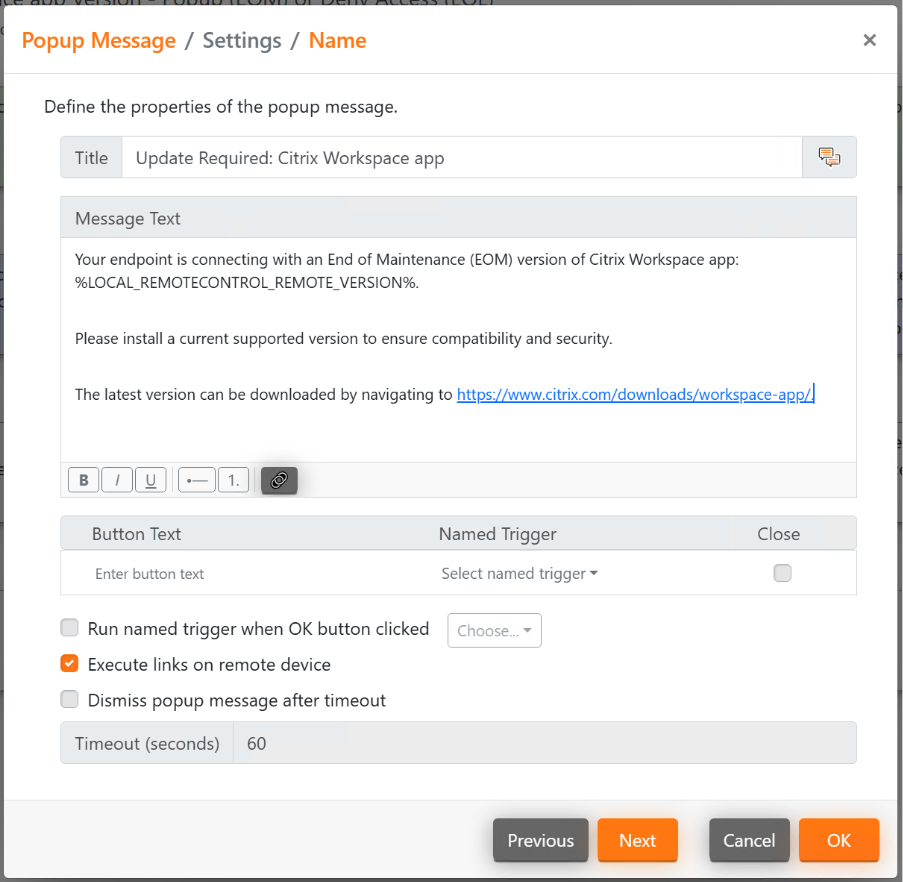The height and width of the screenshot is (882, 903).
Task: Go to Settings breadcrumb
Action: pyautogui.click(x=242, y=40)
